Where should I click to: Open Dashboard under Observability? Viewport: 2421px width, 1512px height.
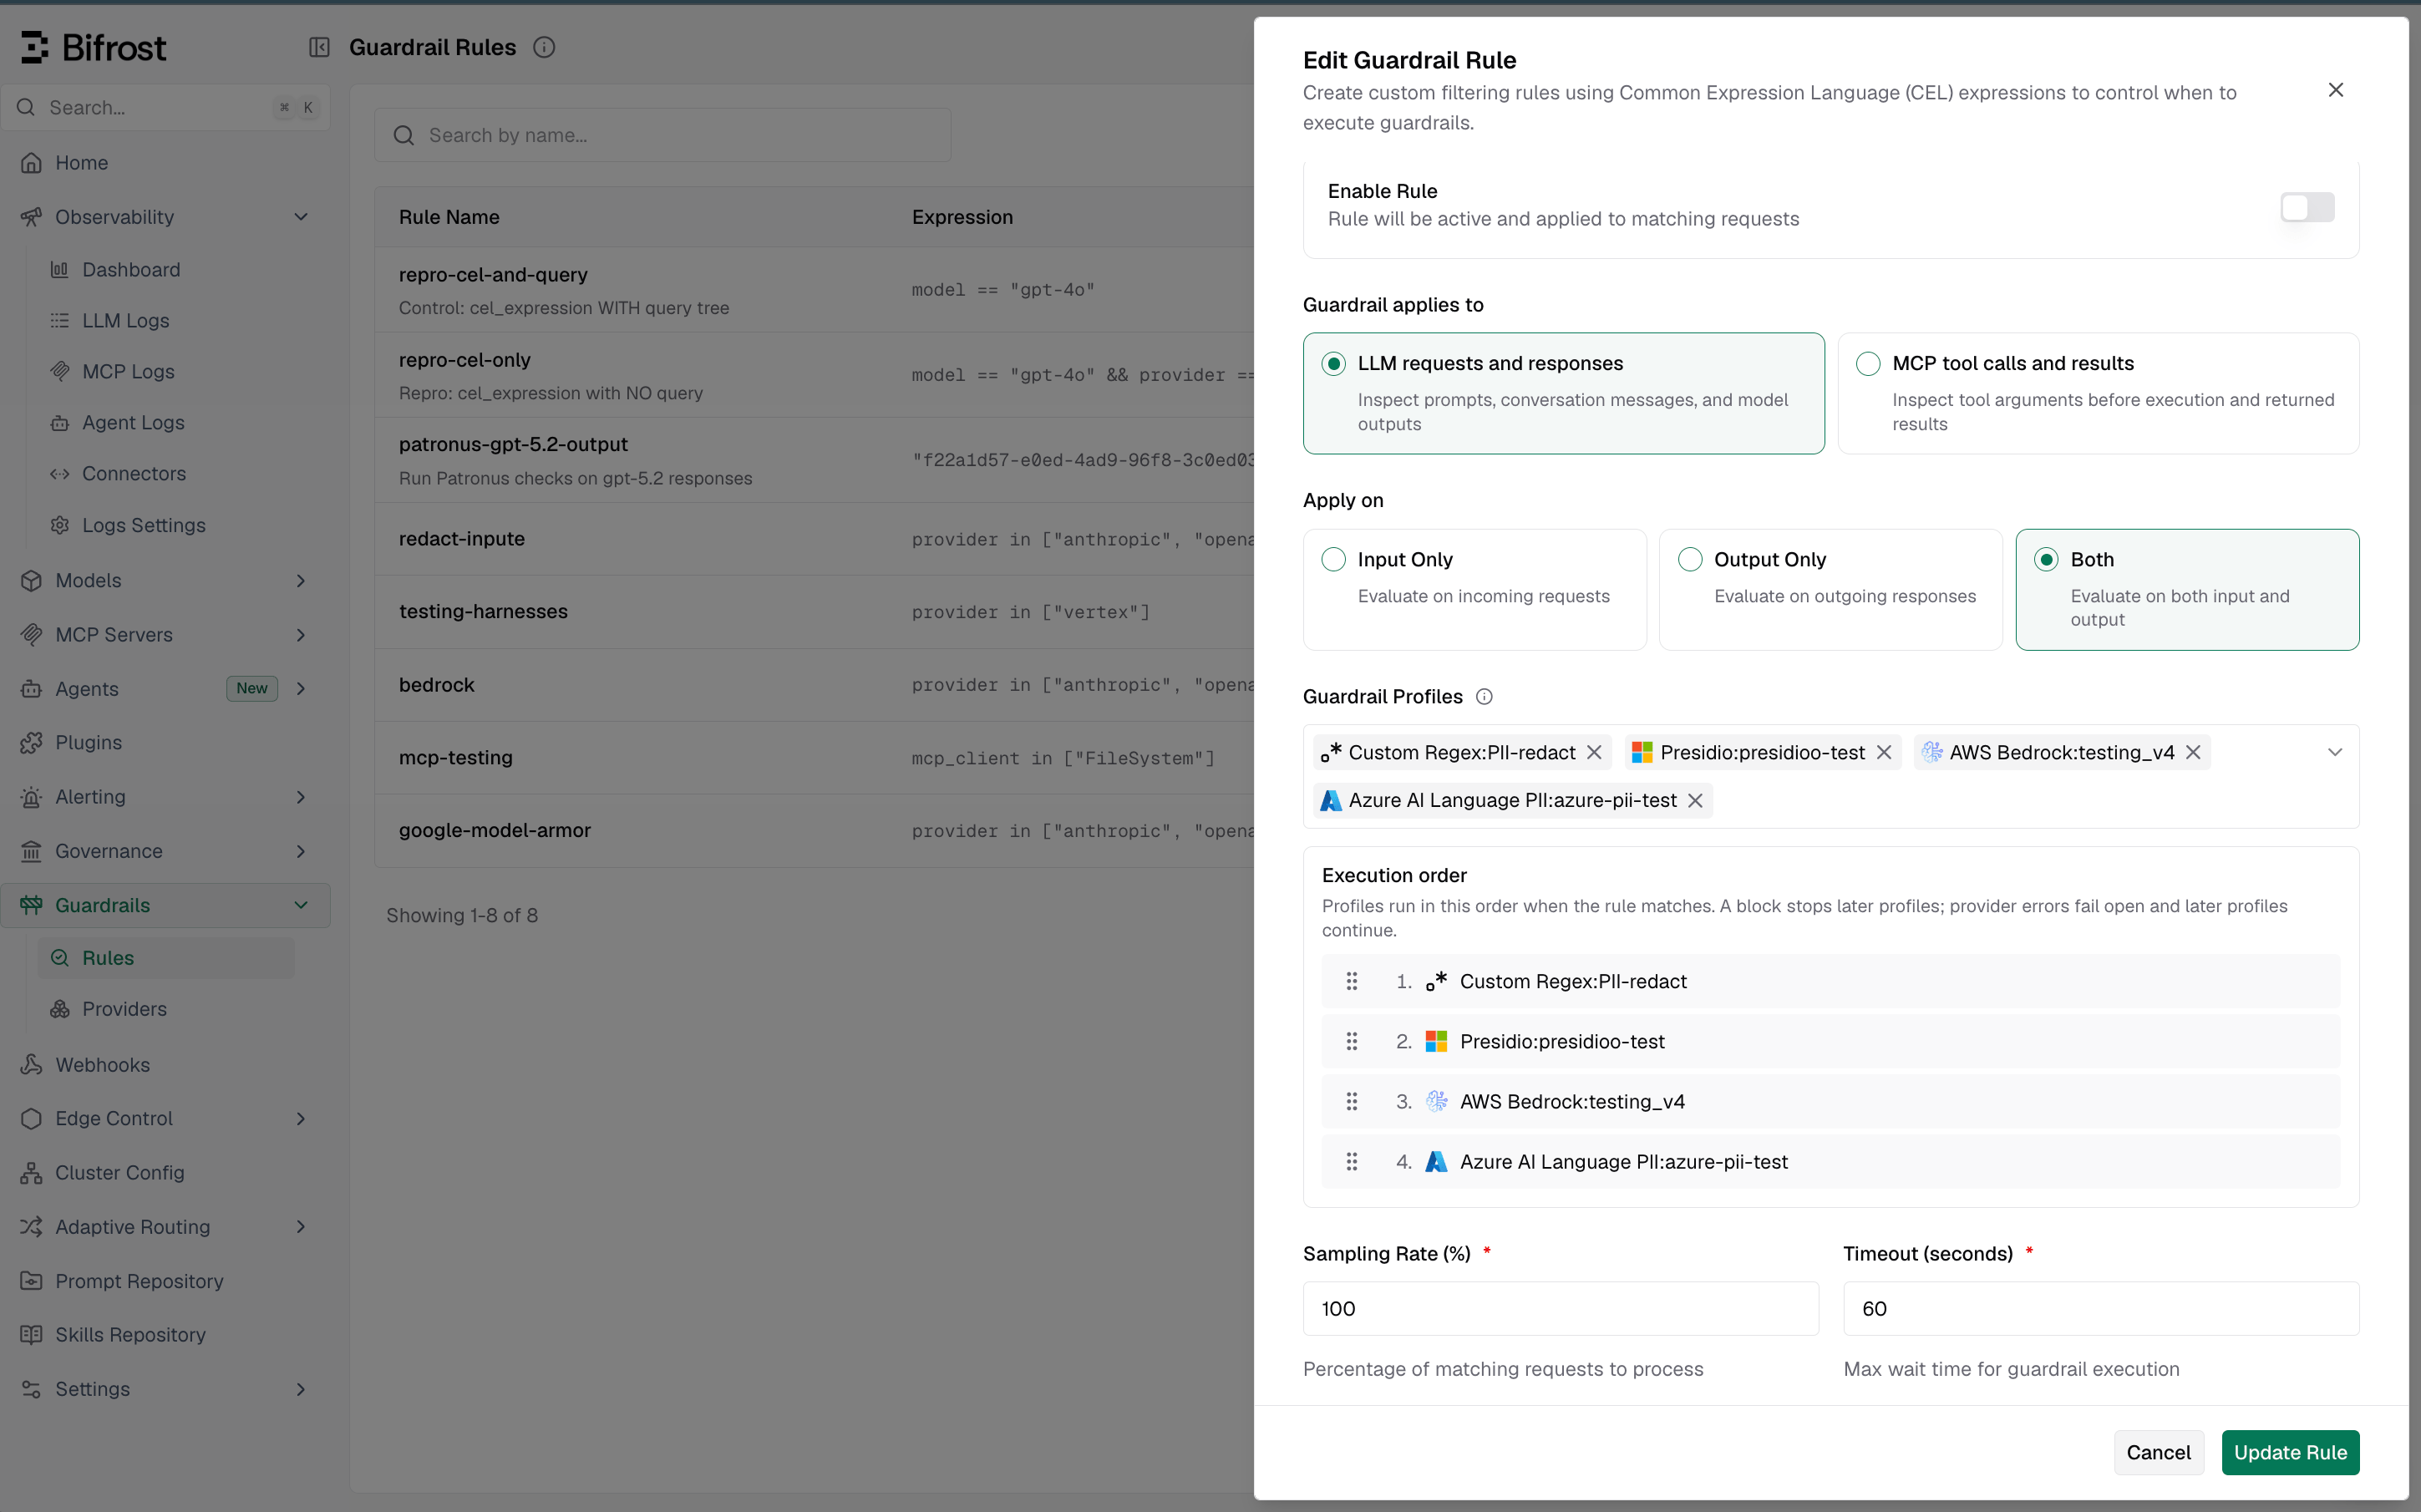pos(167,269)
